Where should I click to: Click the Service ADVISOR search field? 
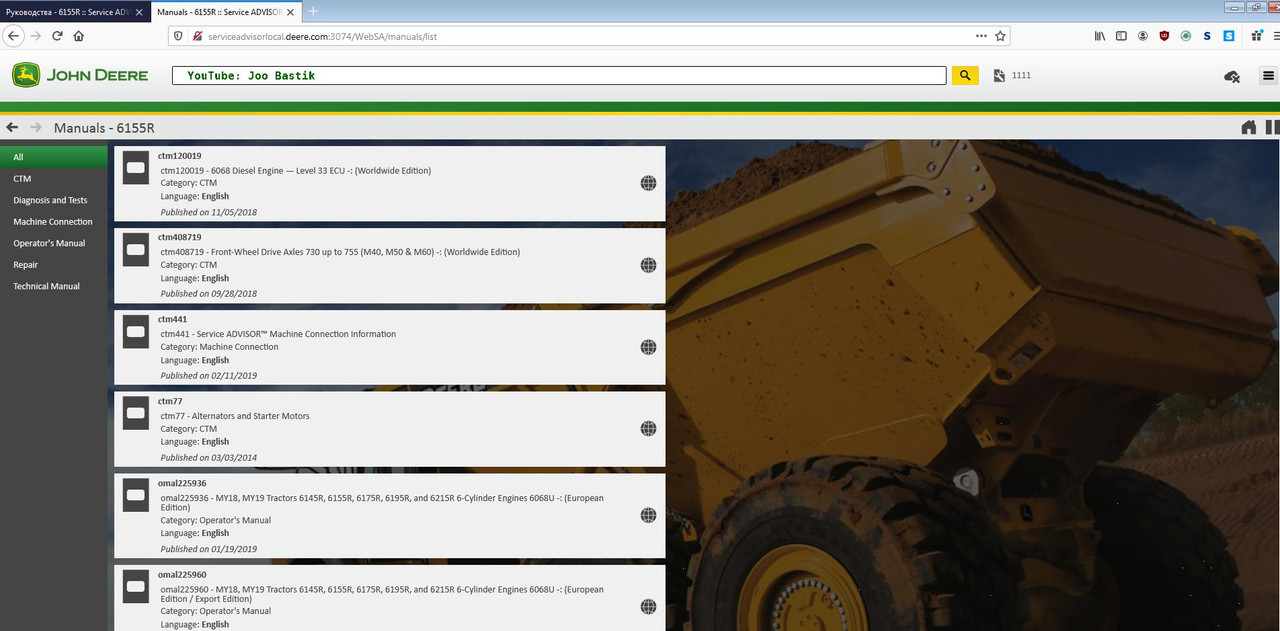click(559, 75)
